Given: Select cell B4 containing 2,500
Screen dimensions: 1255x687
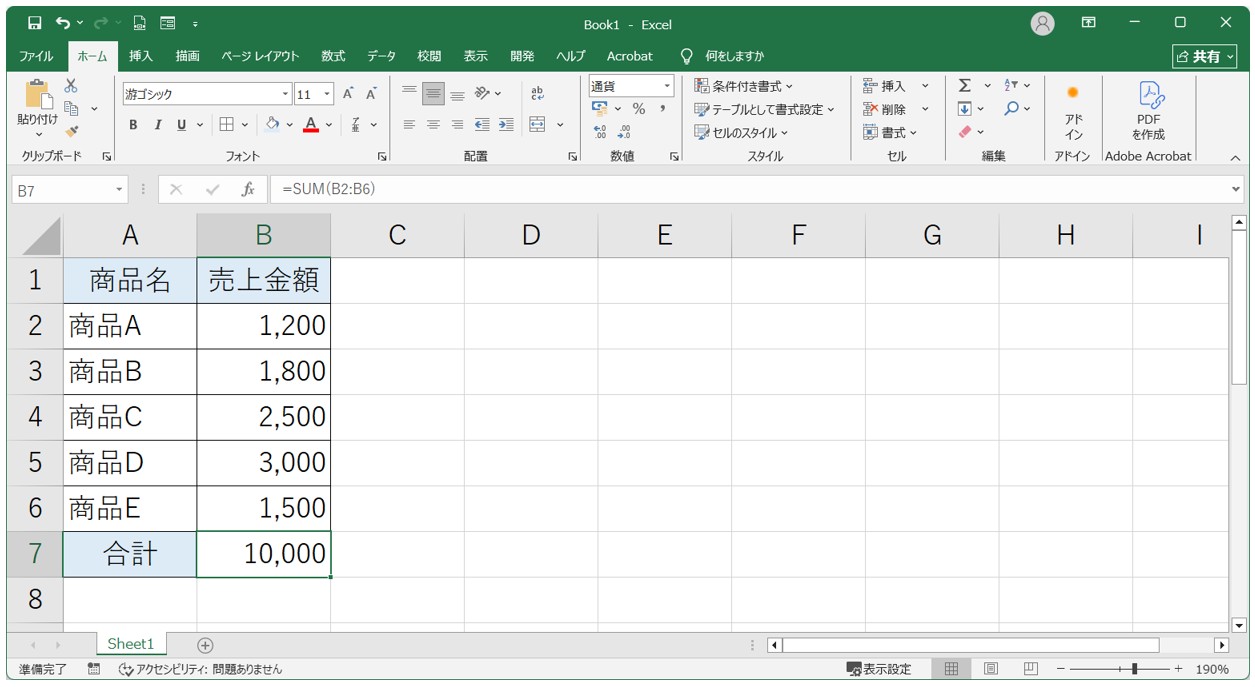Looking at the screenshot, I should (x=263, y=417).
